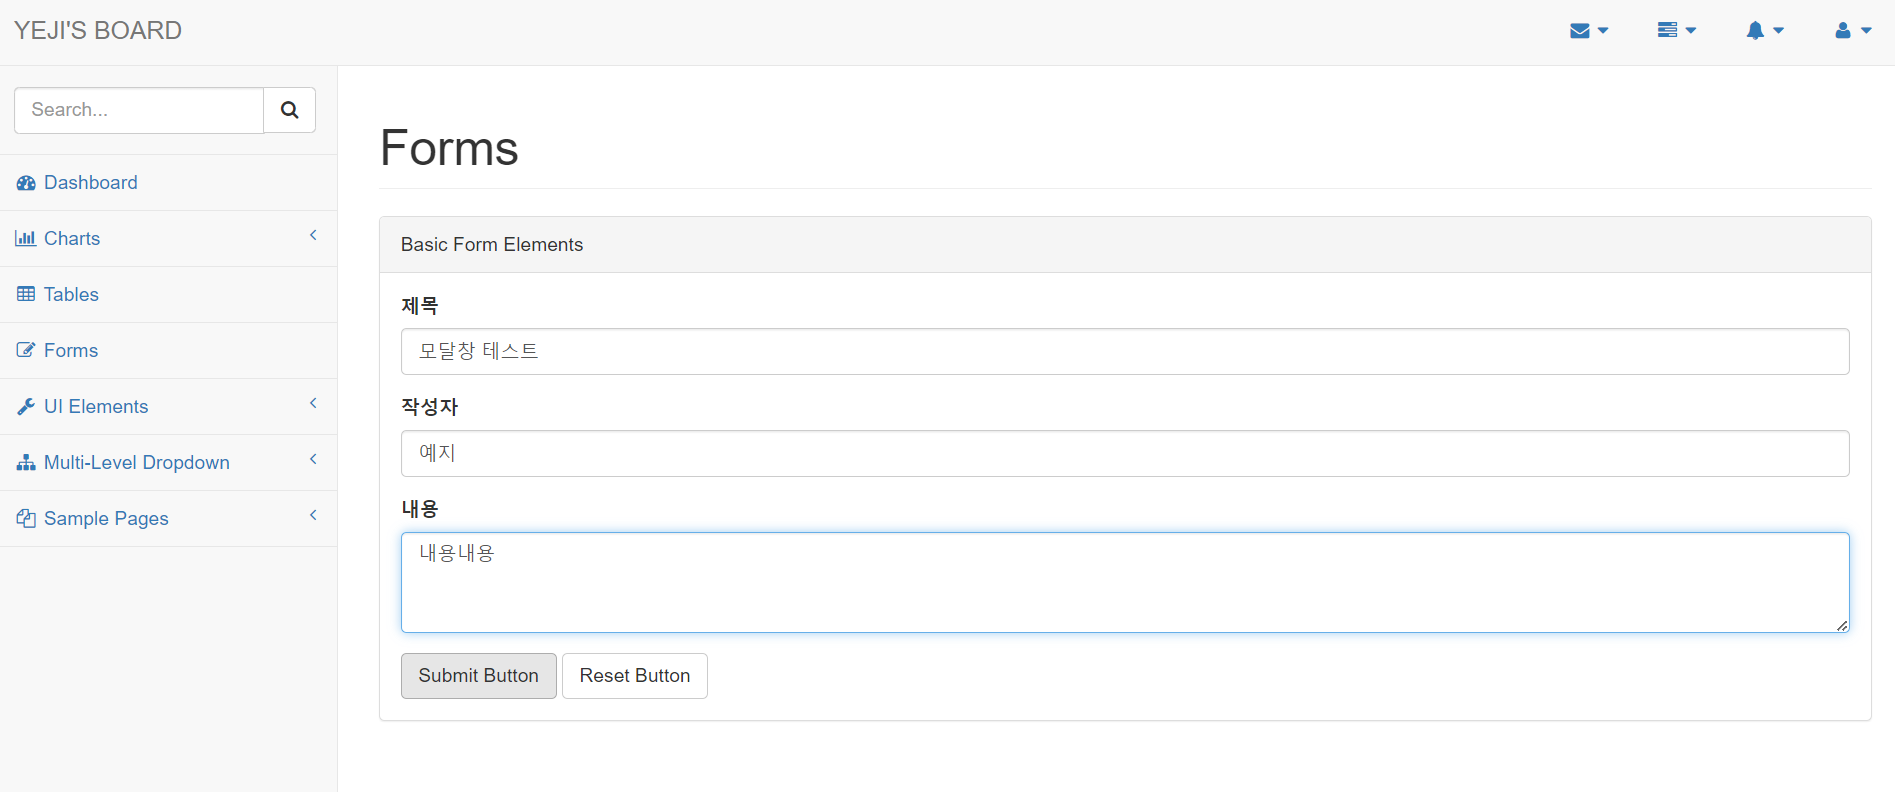
Task: Click the Dashboard gauge icon
Action: [26, 183]
